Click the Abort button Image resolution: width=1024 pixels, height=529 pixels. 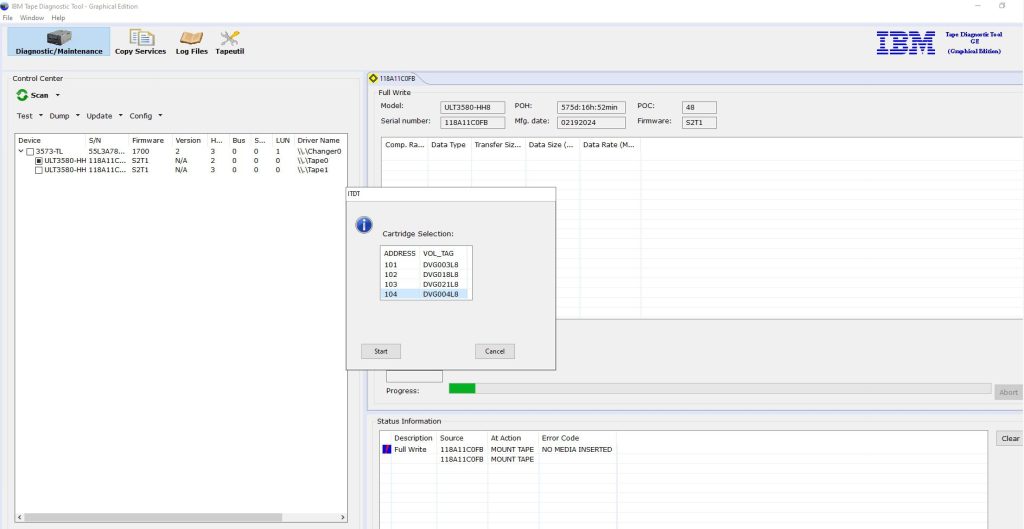[x=1008, y=392]
